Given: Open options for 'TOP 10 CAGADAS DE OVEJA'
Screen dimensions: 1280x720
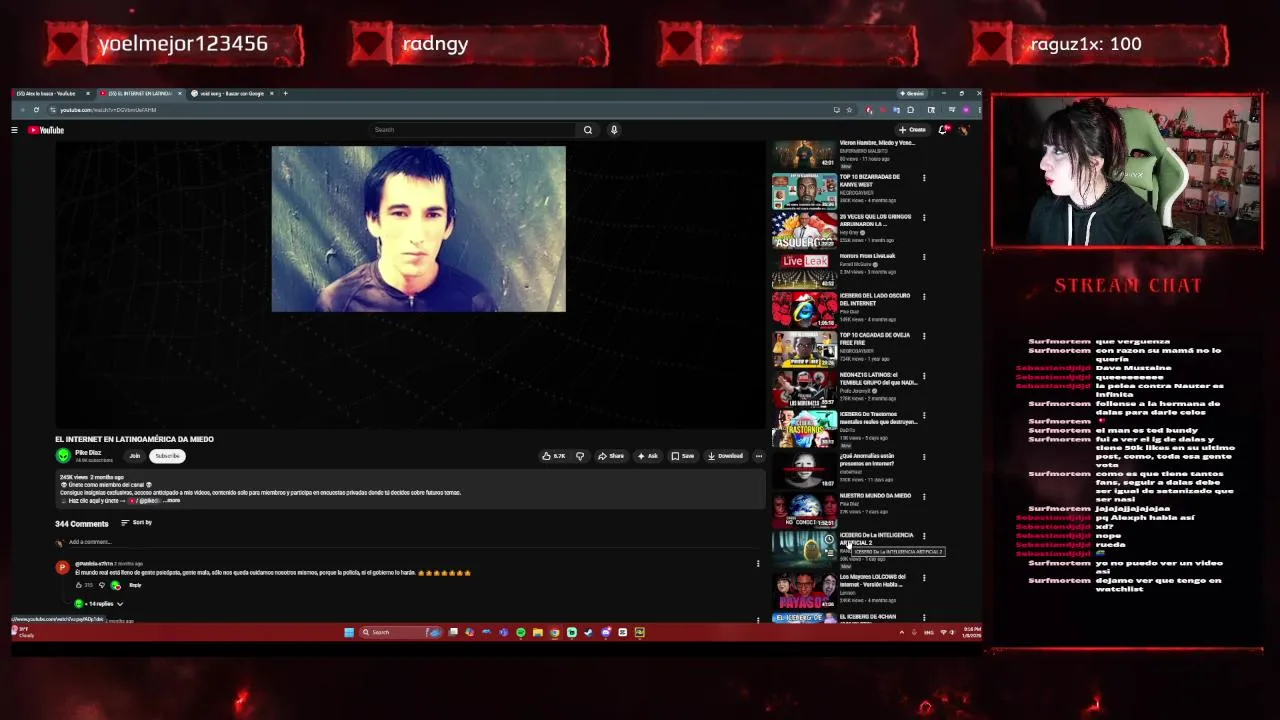Looking at the screenshot, I should pyautogui.click(x=924, y=337).
